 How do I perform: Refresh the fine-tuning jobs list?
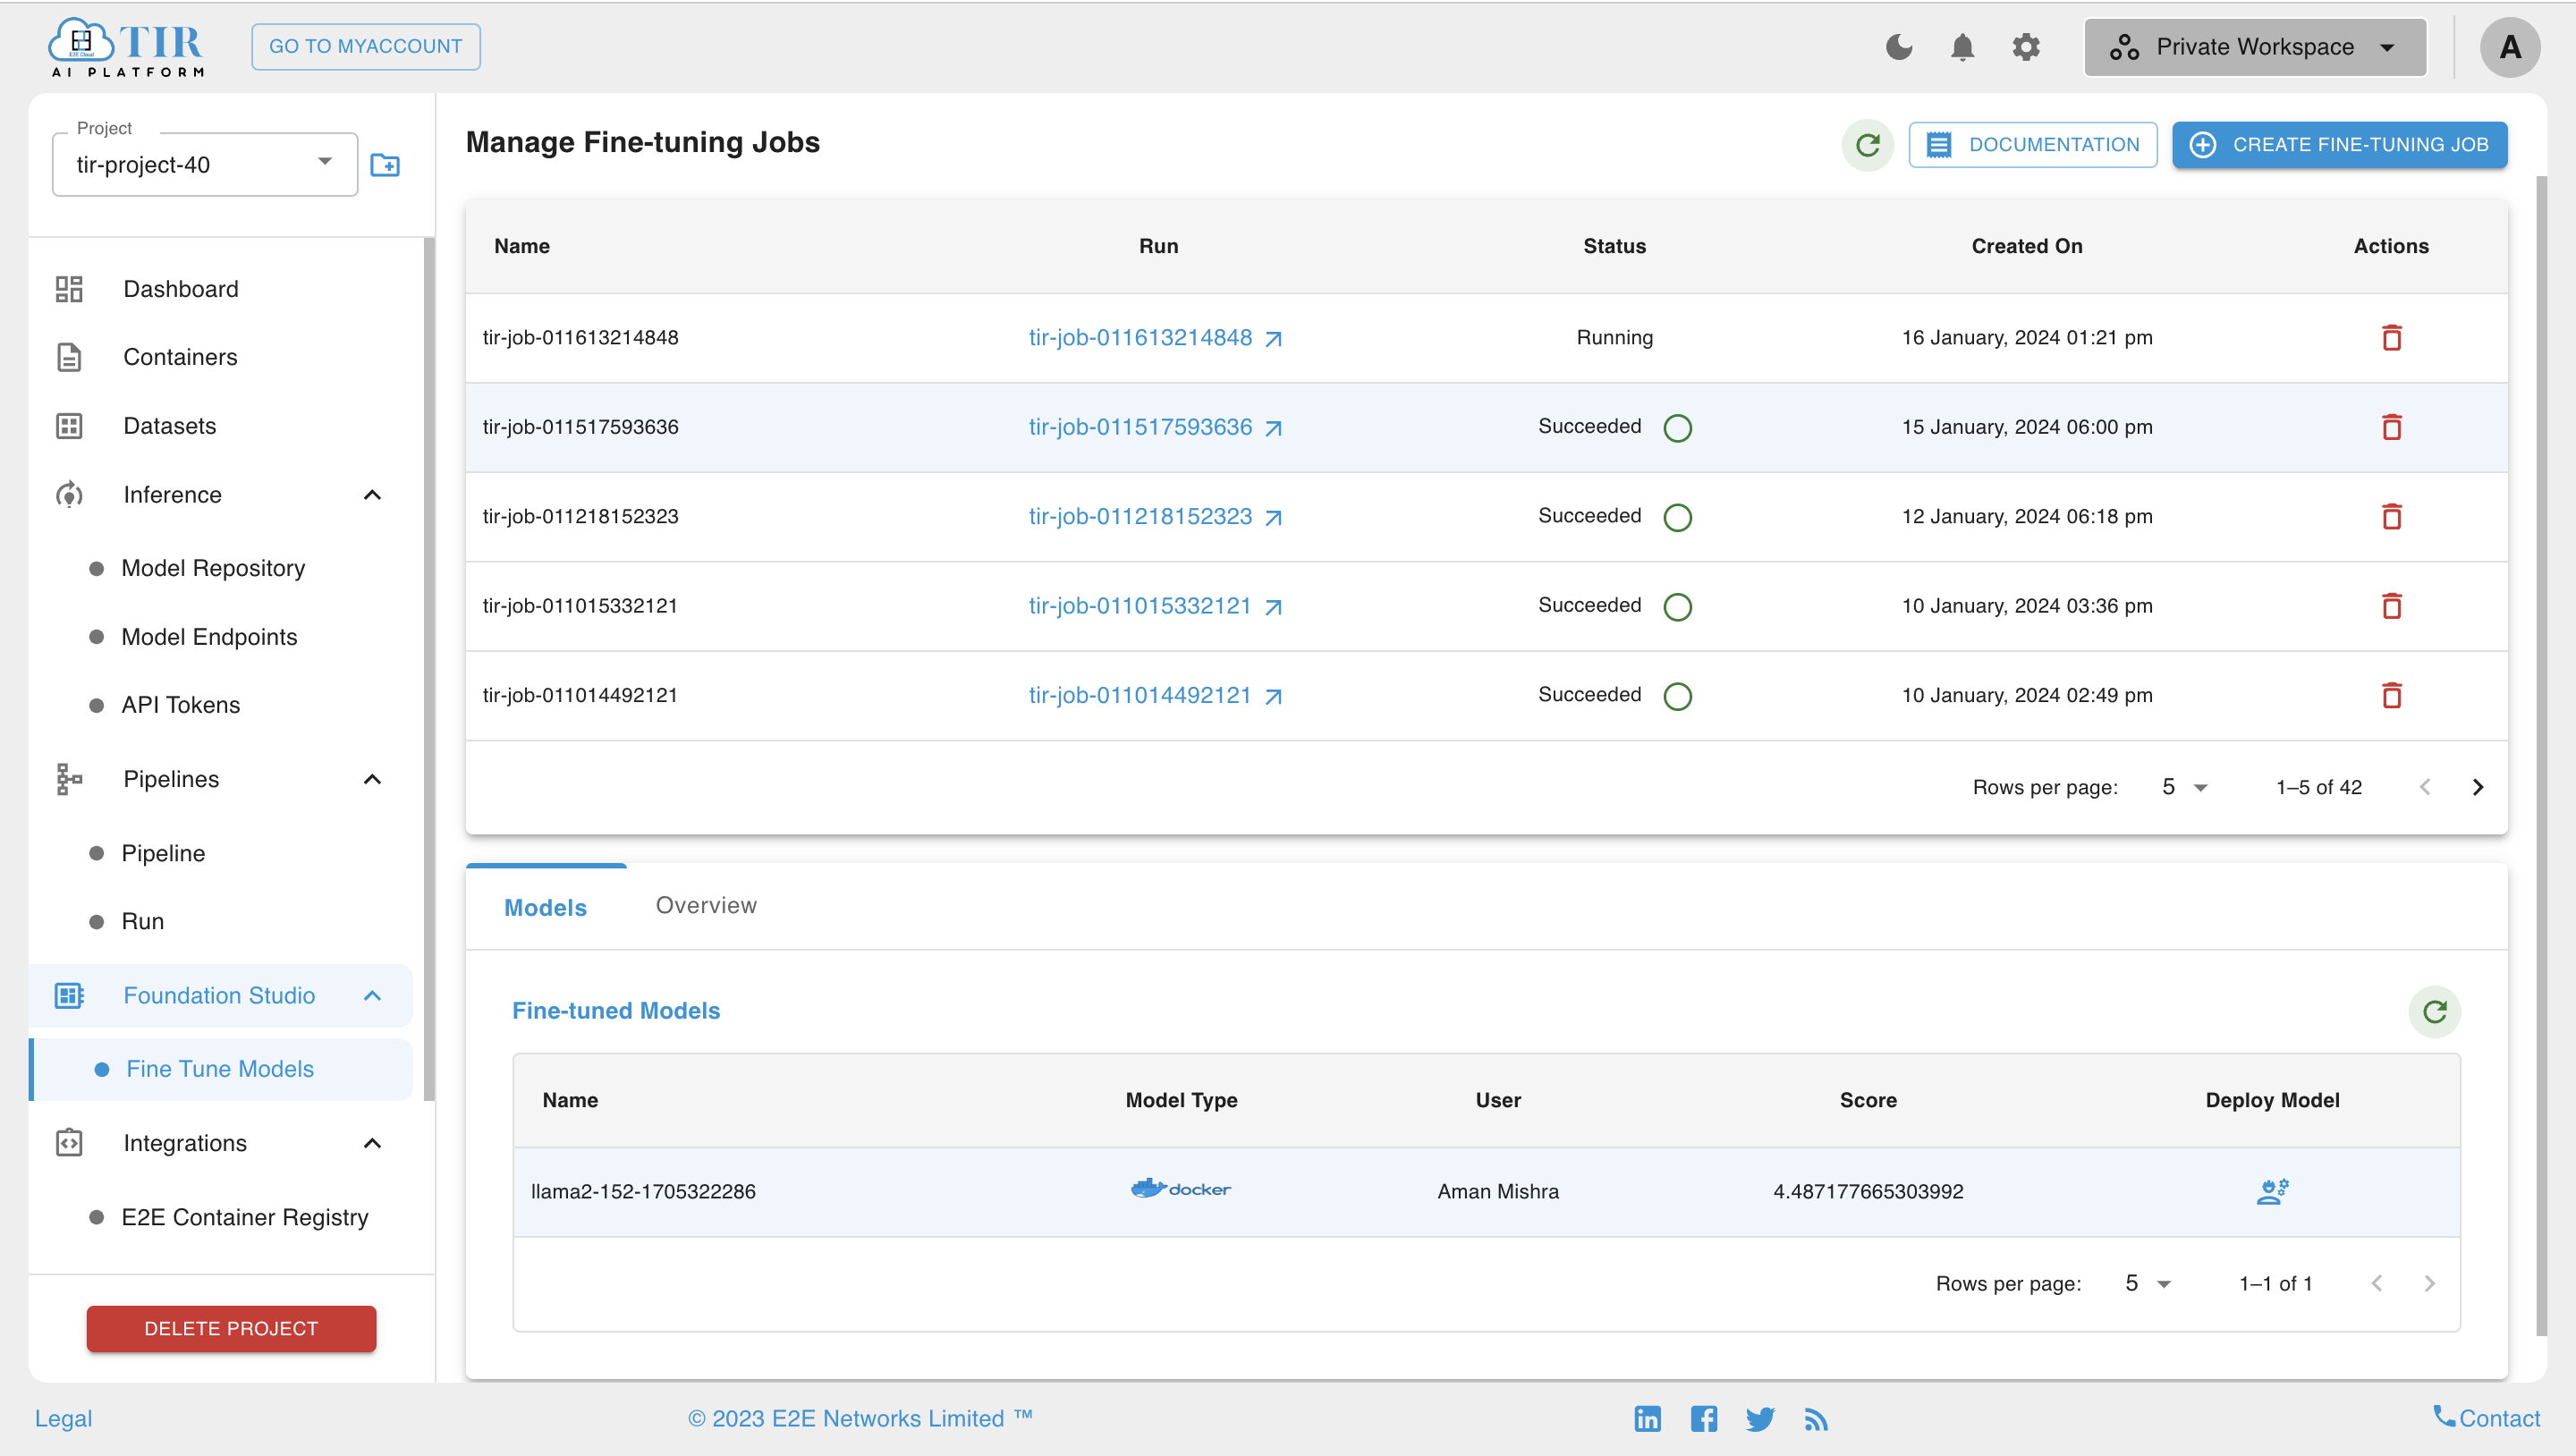click(x=1867, y=145)
